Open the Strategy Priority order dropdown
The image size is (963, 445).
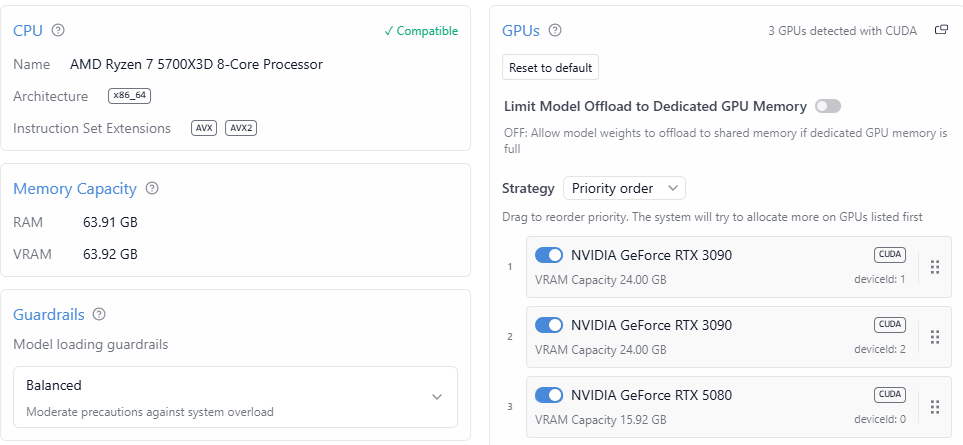tap(624, 188)
